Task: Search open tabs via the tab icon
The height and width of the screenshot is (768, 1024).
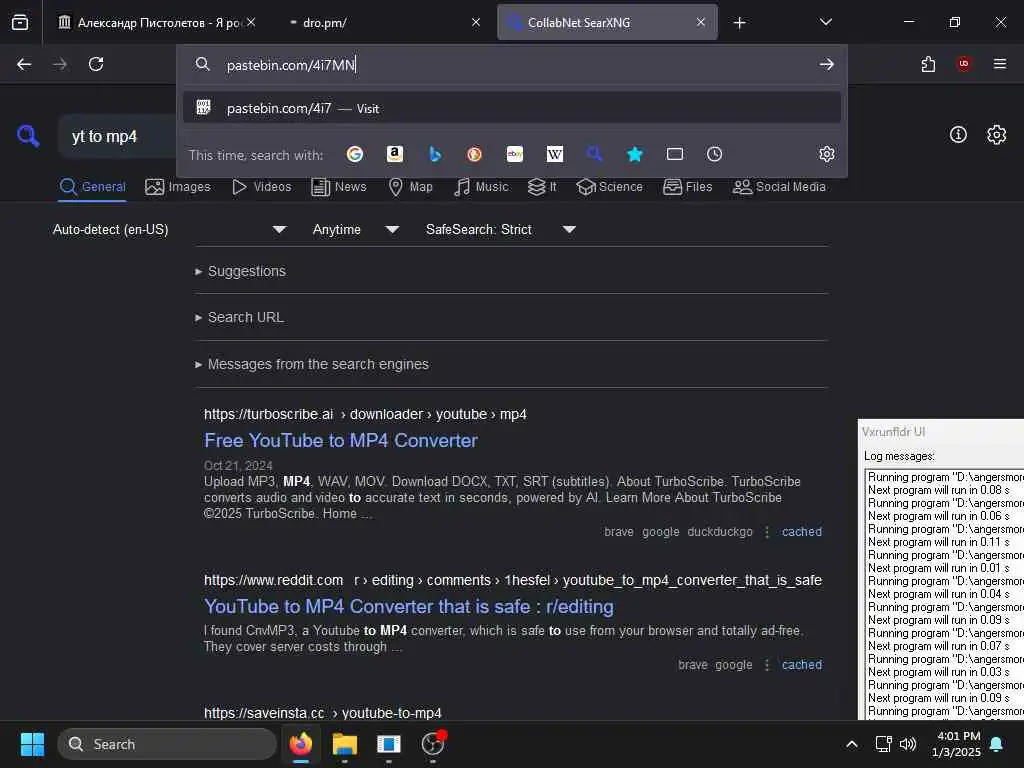Action: (675, 154)
